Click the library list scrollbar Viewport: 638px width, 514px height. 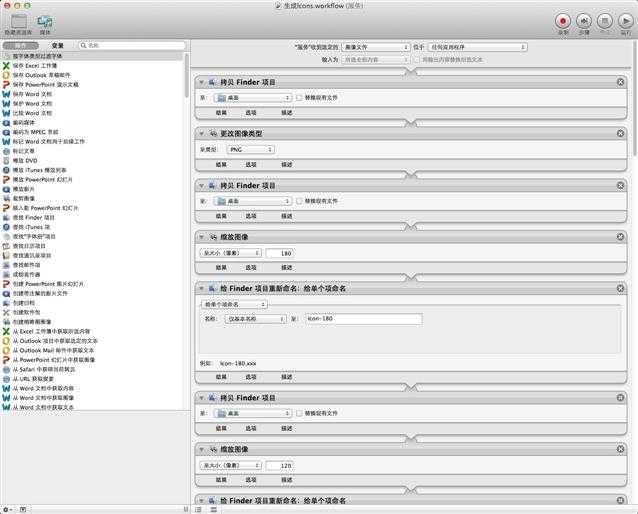[187, 75]
